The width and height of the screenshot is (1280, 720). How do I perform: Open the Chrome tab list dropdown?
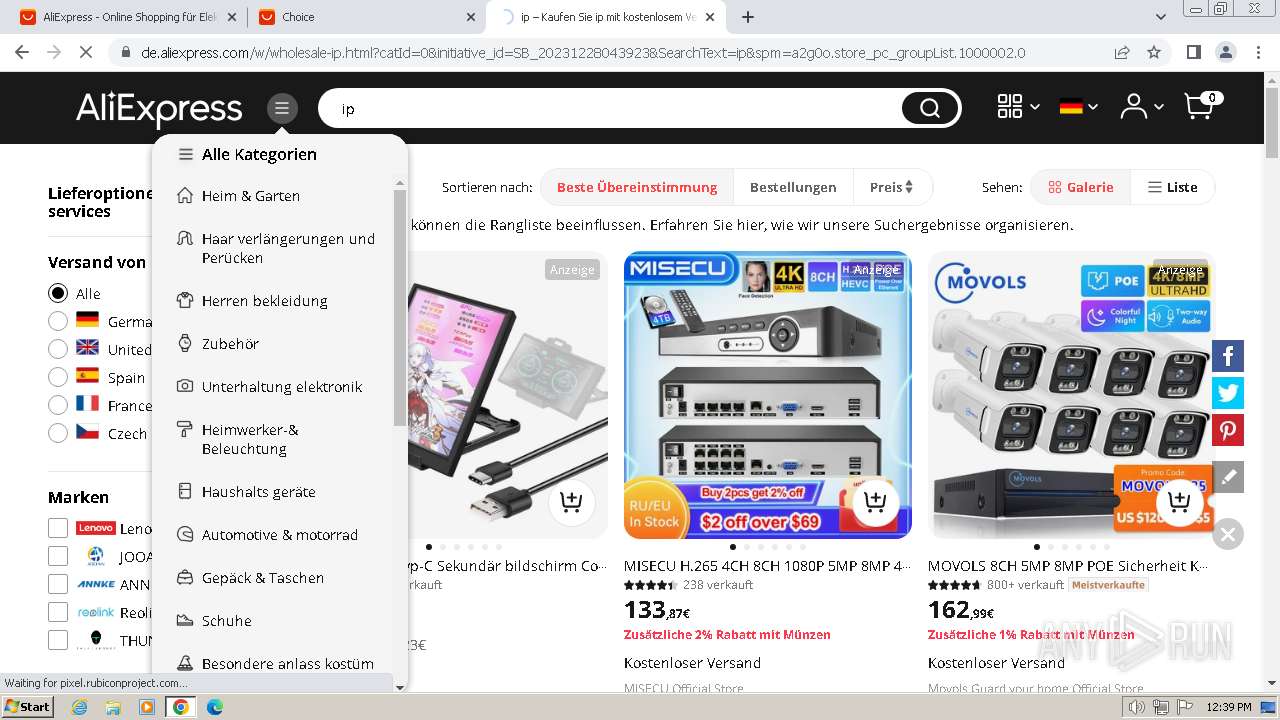[x=1161, y=17]
